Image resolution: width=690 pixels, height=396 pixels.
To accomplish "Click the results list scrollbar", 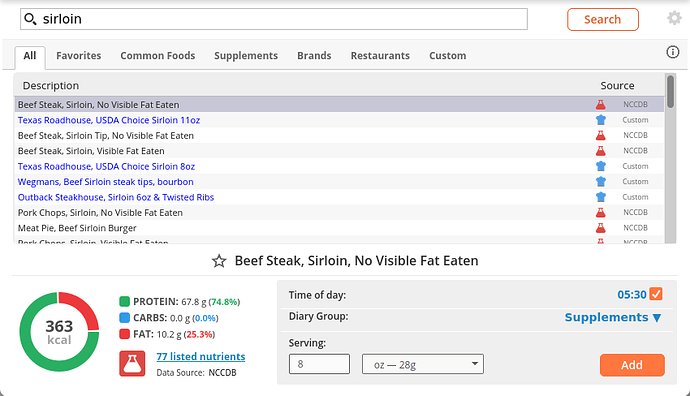I will [670, 158].
